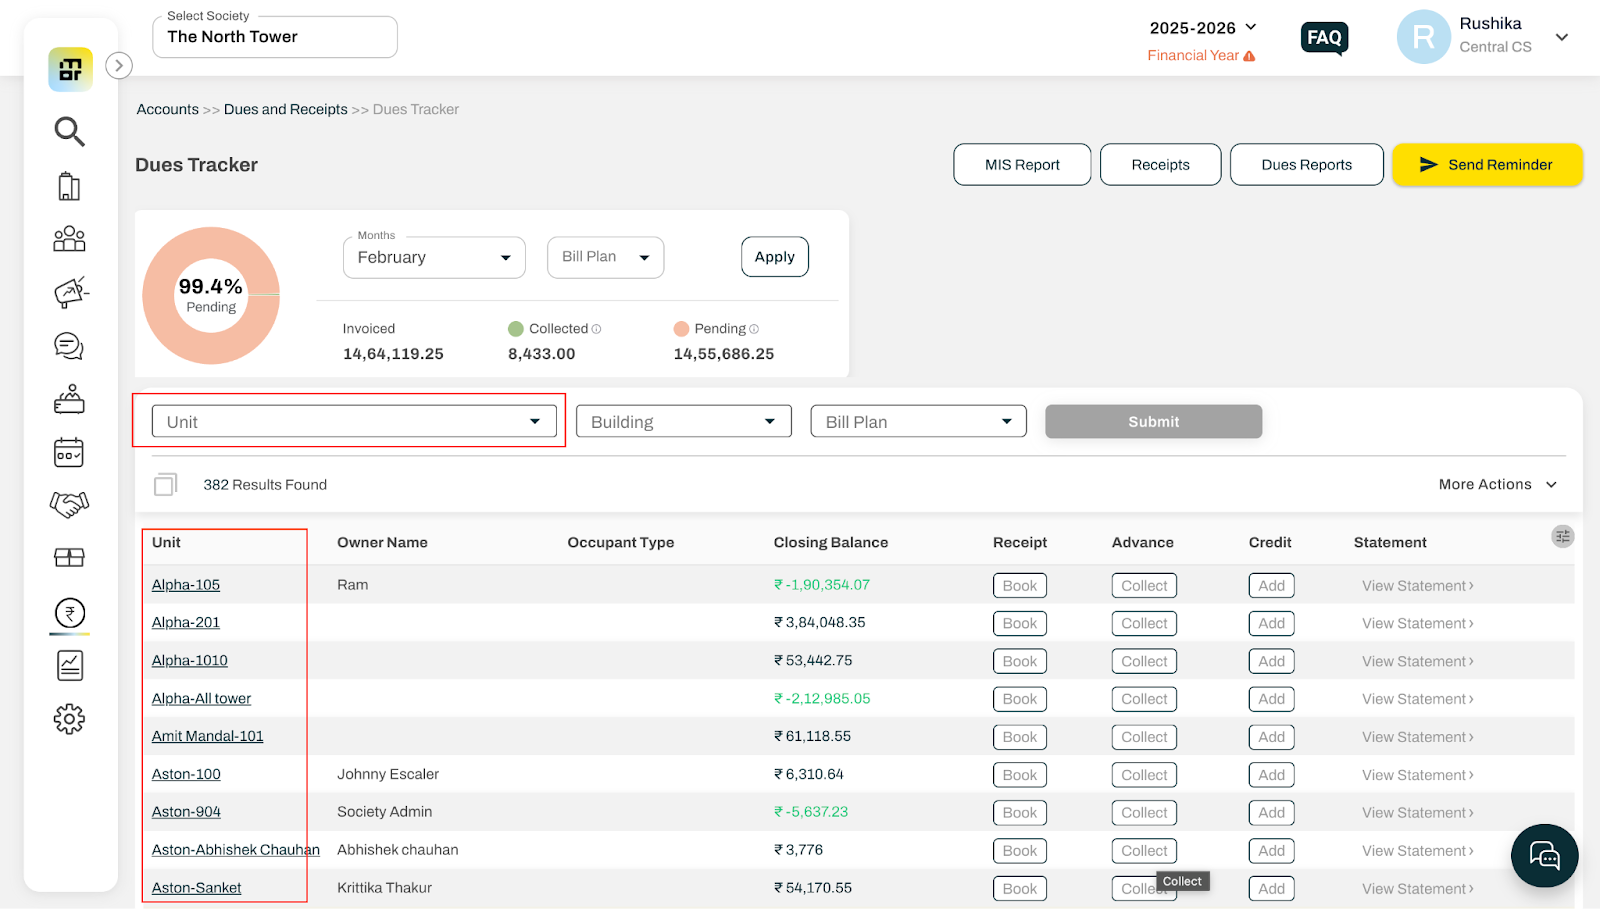The image size is (1600, 909).
Task: Expand the user profile menu chevron
Action: (x=1562, y=37)
